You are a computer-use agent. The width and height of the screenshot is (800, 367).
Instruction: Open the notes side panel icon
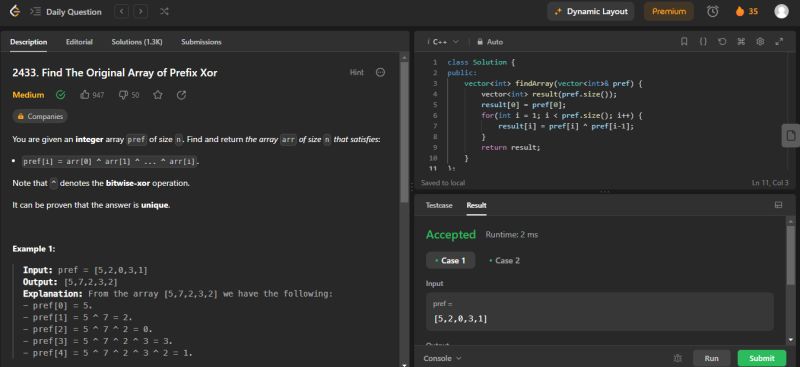[x=790, y=136]
